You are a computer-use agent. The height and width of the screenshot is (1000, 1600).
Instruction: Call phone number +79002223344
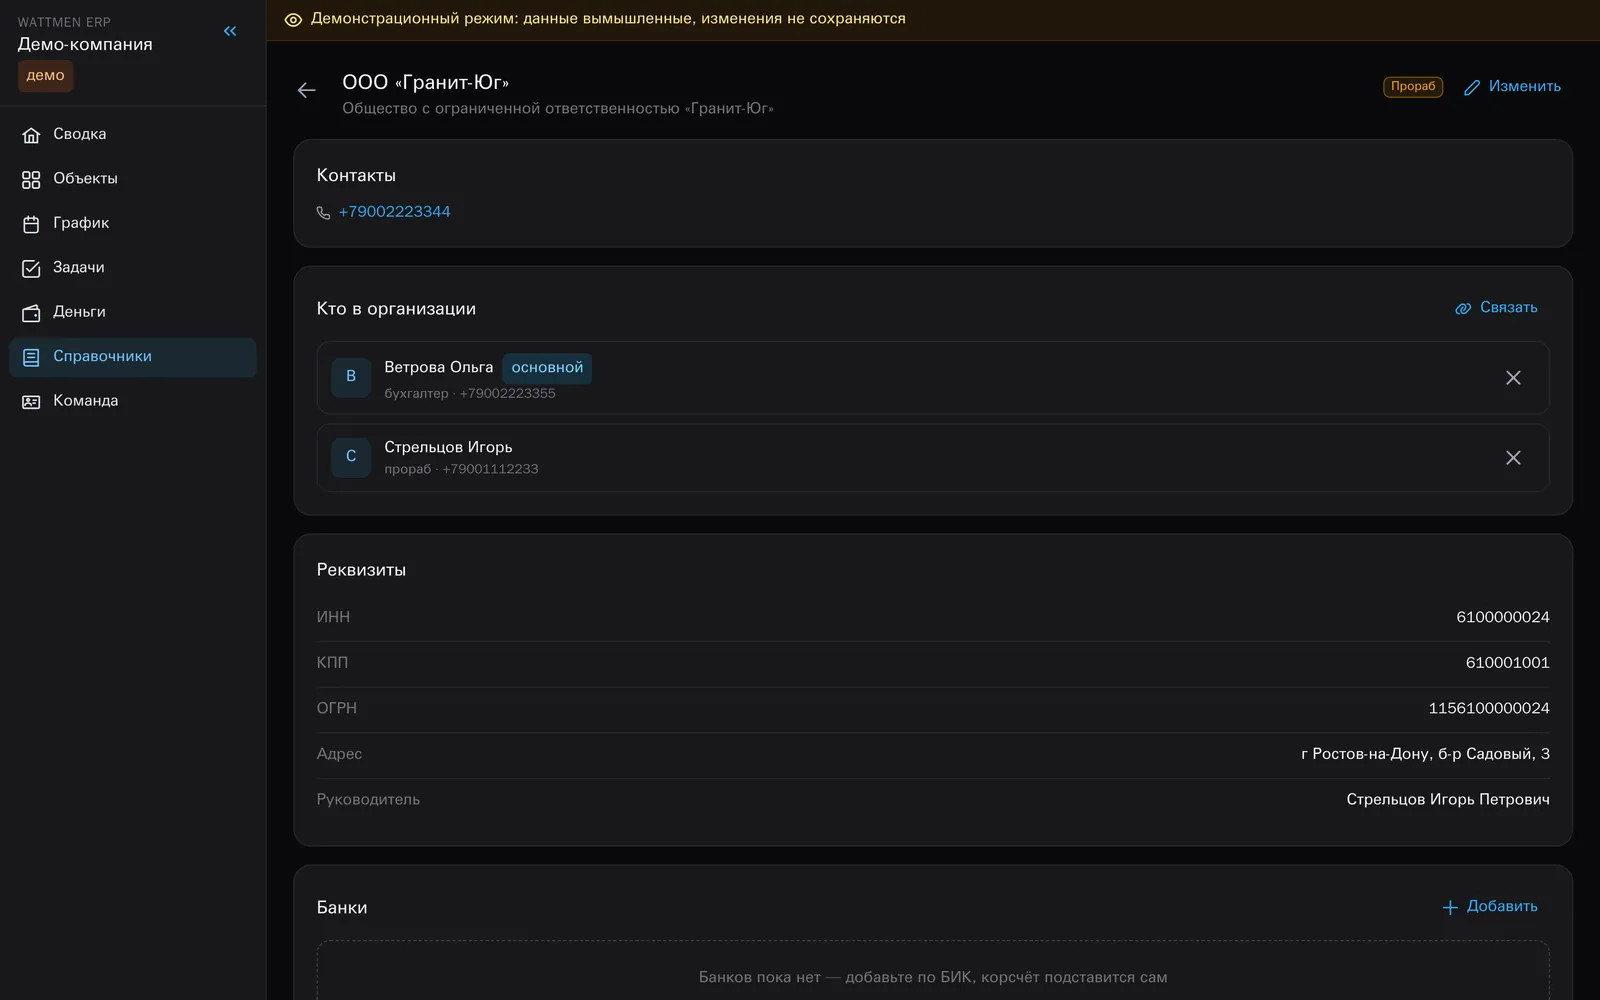click(x=394, y=212)
